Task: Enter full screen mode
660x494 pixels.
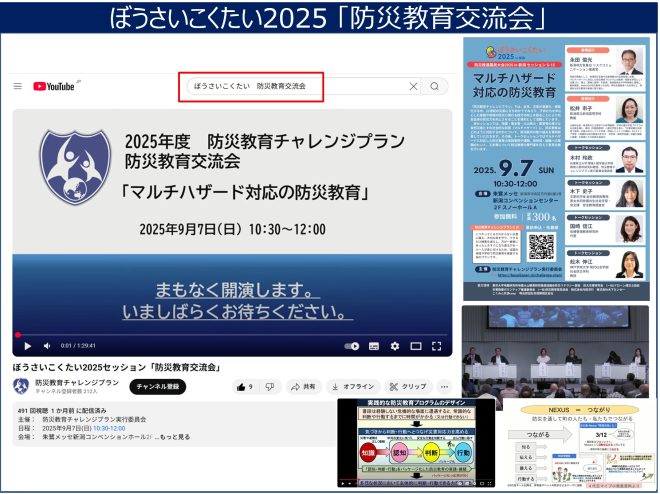Action: coord(437,346)
